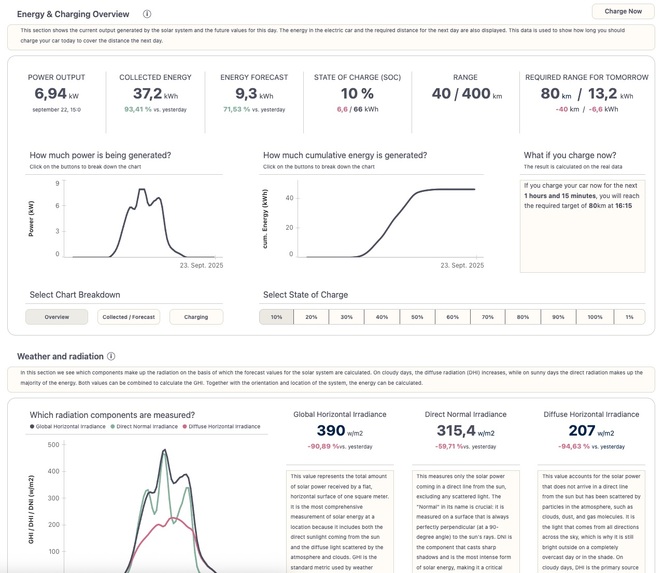Click the power generation chart peak
This screenshot has width=664, height=573.
coord(142,189)
